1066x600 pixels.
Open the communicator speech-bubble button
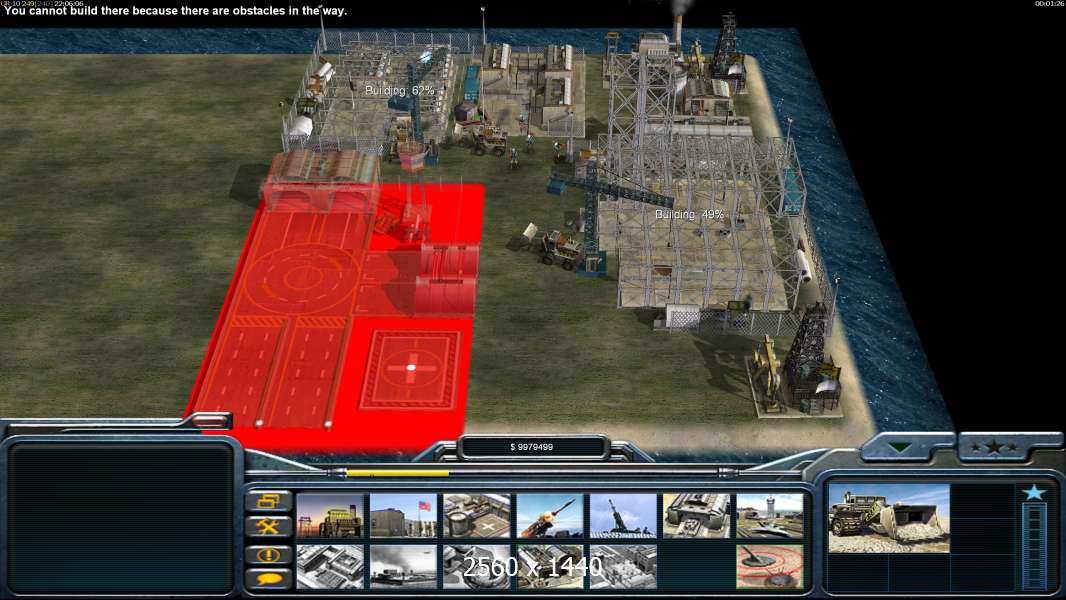point(269,579)
